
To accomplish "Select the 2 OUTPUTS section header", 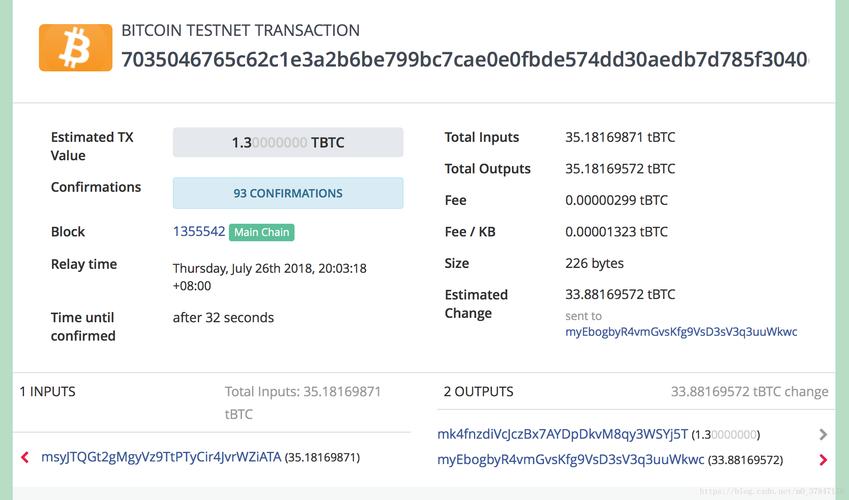I will 476,392.
